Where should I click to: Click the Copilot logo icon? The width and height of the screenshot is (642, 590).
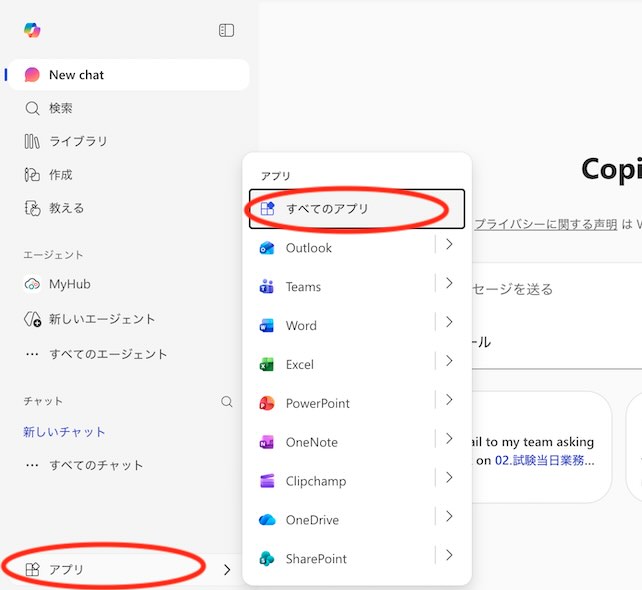coord(32,30)
